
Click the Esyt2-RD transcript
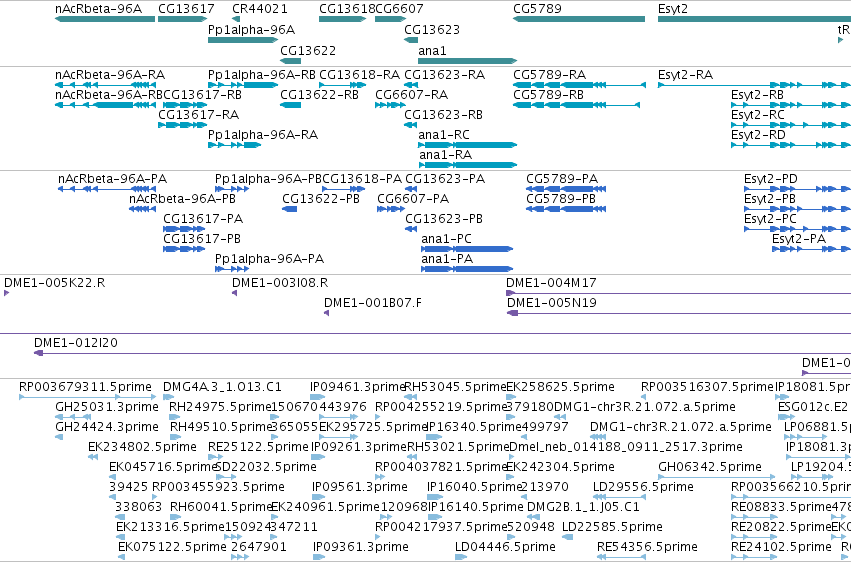click(x=791, y=145)
